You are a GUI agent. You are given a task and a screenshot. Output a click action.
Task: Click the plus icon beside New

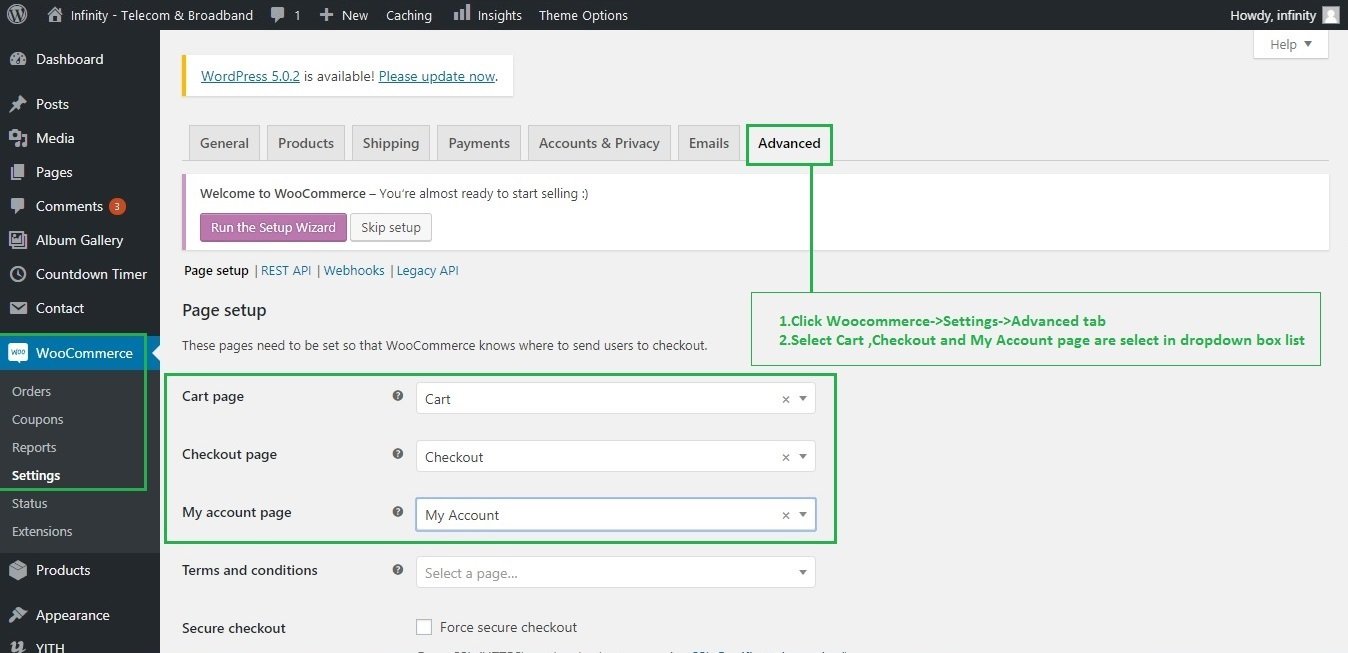[x=326, y=15]
